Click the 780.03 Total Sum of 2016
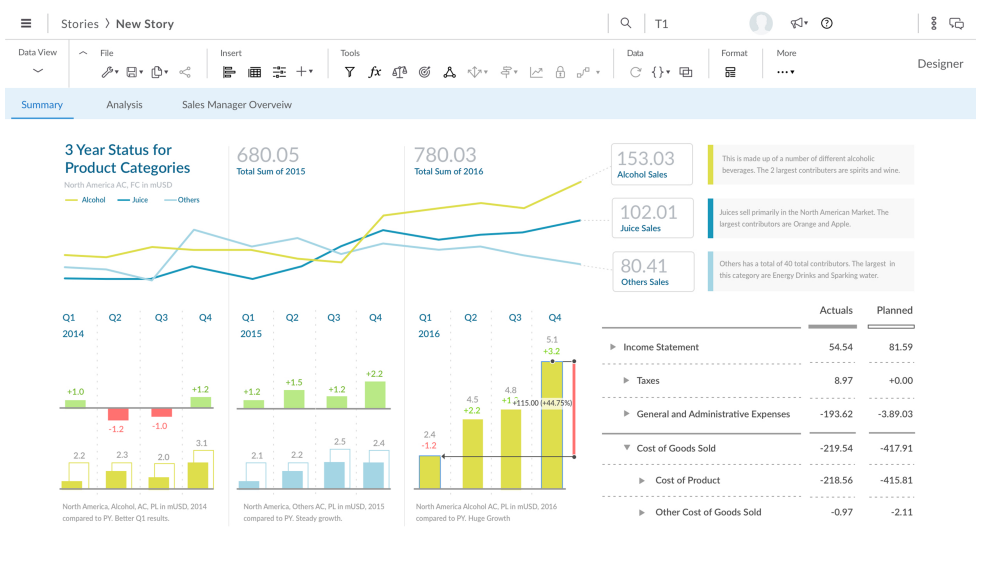Image resolution: width=994 pixels, height=569 pixels. click(x=448, y=161)
